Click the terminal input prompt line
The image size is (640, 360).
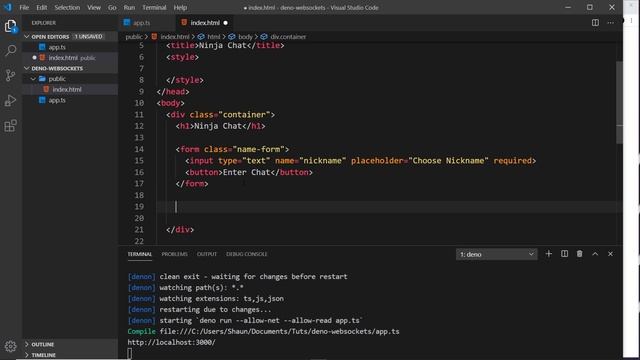[130, 353]
